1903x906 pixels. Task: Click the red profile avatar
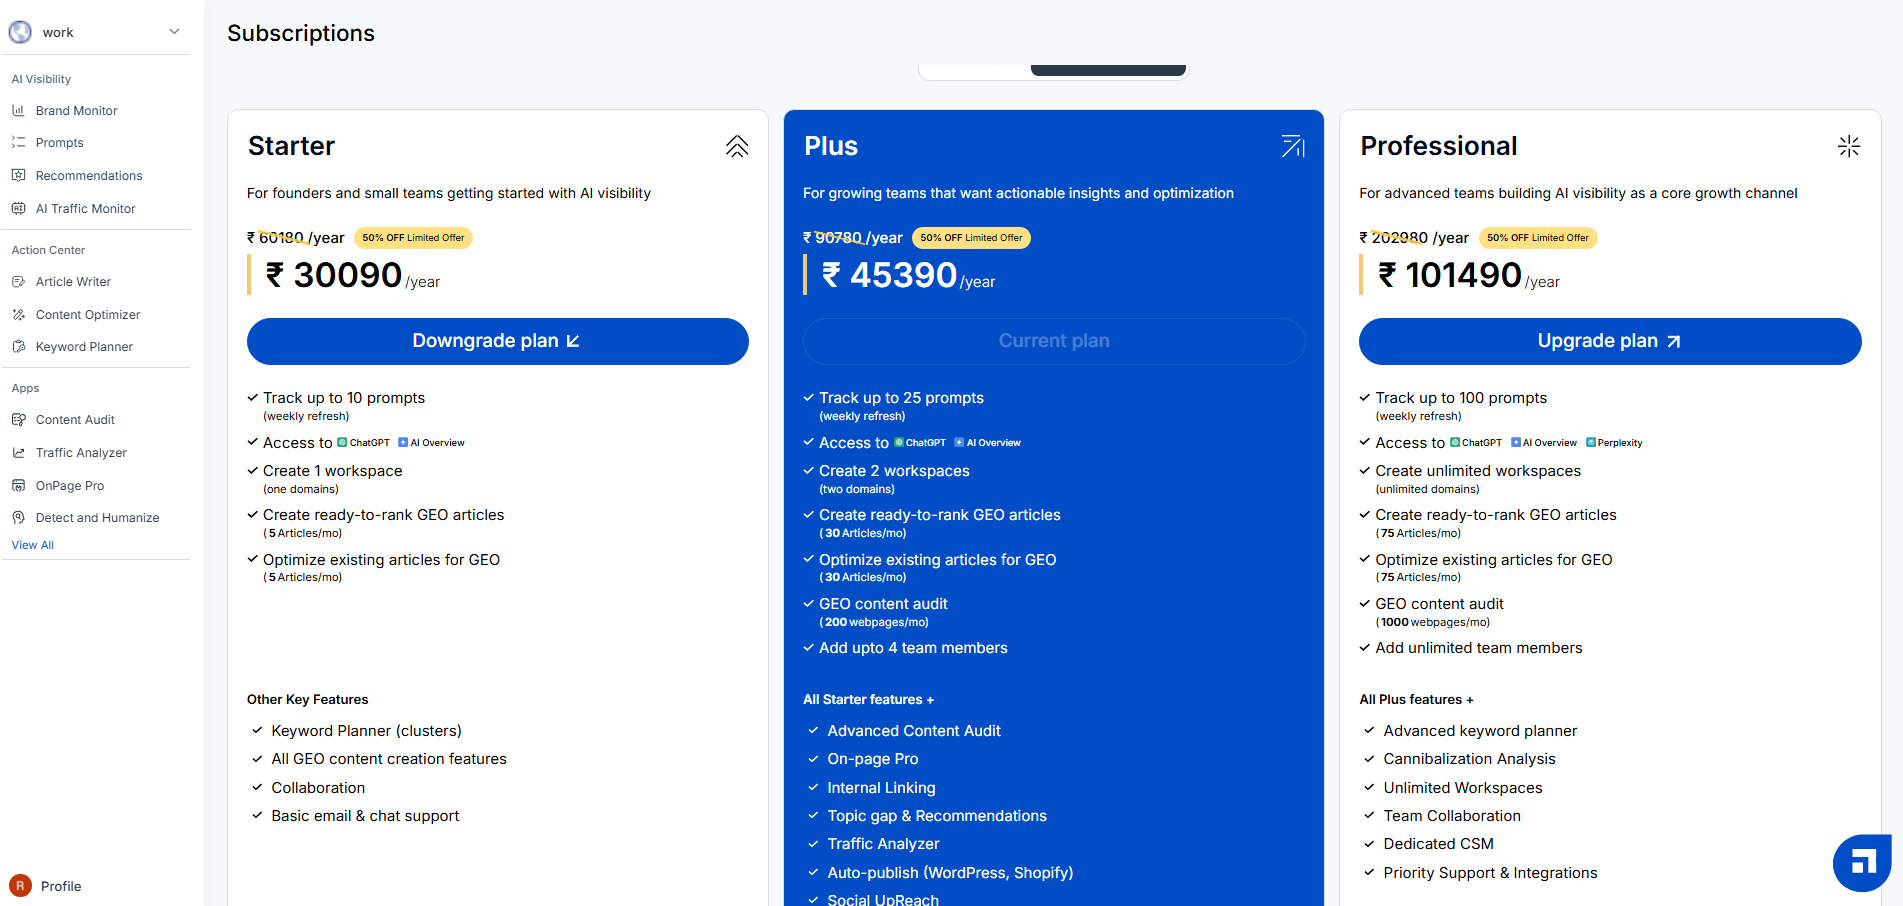tap(20, 886)
